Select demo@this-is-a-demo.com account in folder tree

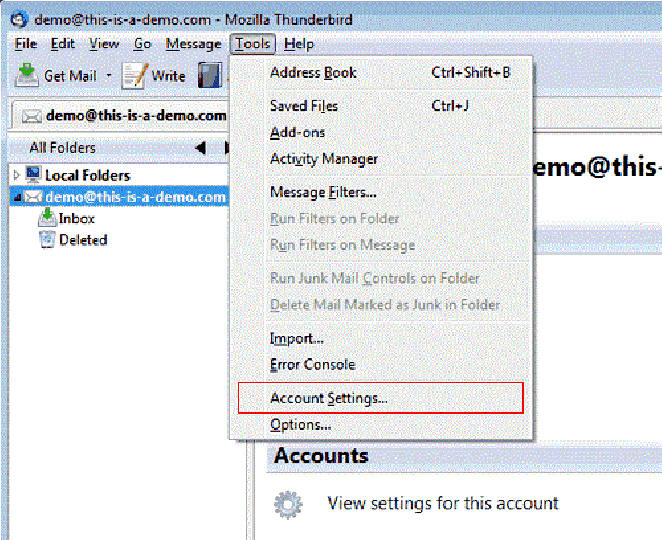pos(136,197)
